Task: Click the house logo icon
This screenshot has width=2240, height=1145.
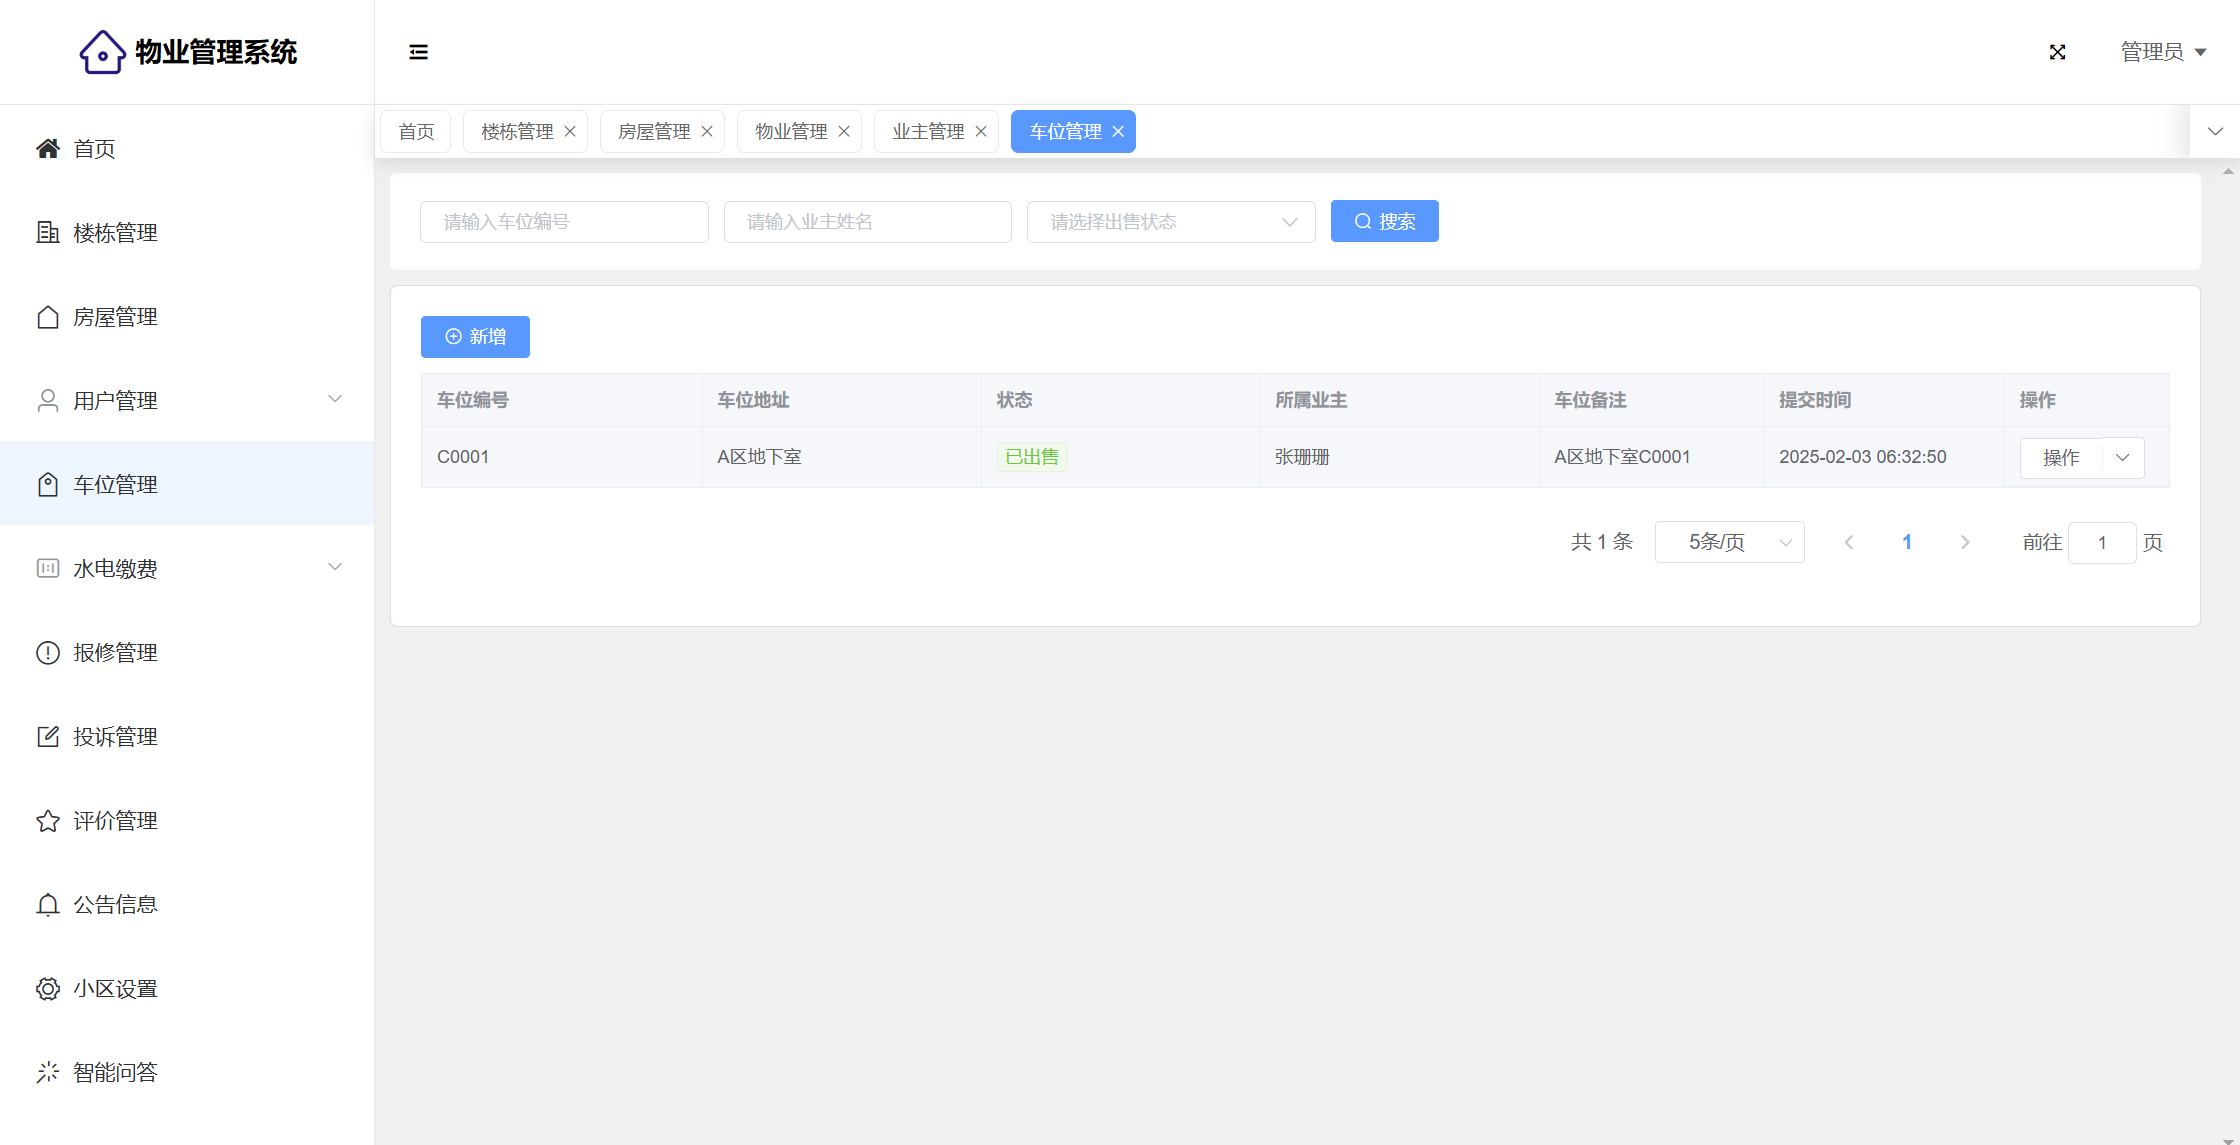Action: (102, 52)
